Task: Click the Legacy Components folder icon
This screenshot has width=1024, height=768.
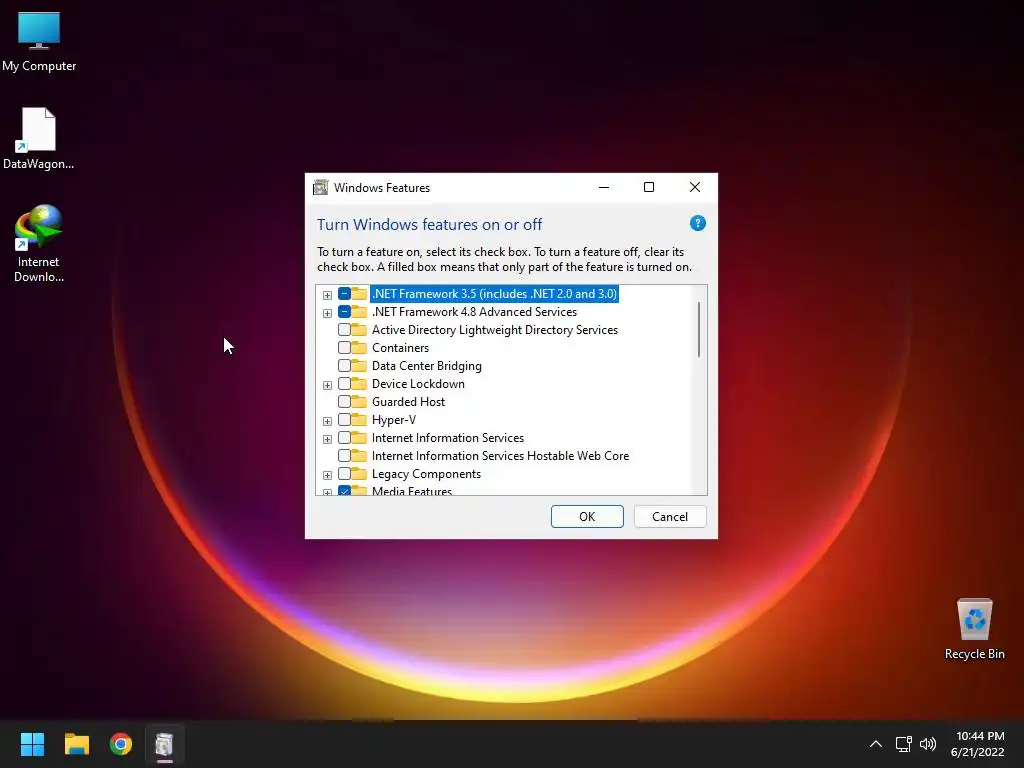Action: (359, 473)
